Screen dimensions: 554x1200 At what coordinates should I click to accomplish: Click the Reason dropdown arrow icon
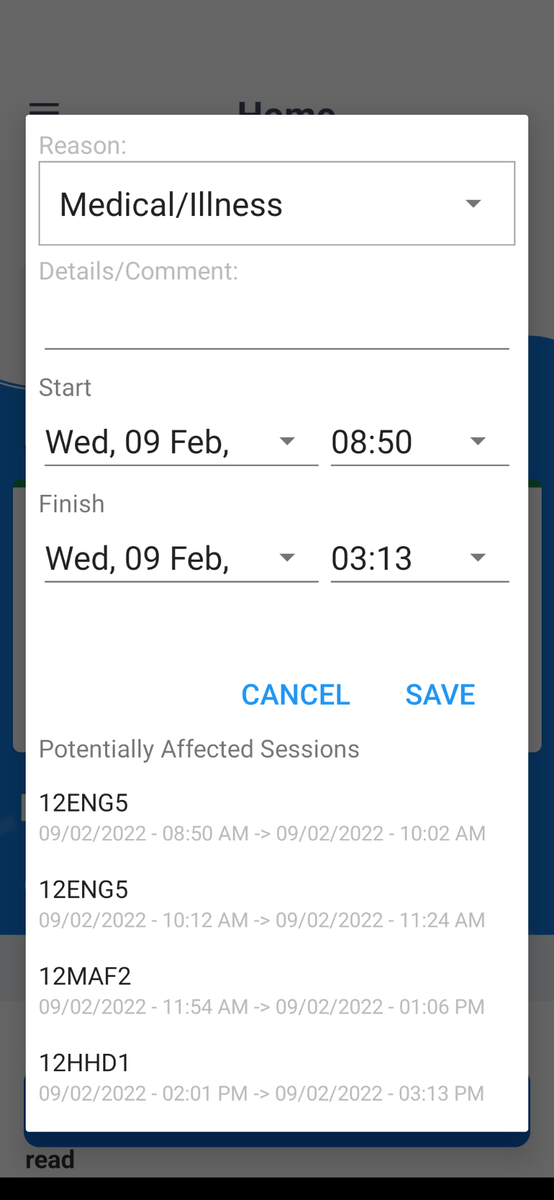[474, 204]
